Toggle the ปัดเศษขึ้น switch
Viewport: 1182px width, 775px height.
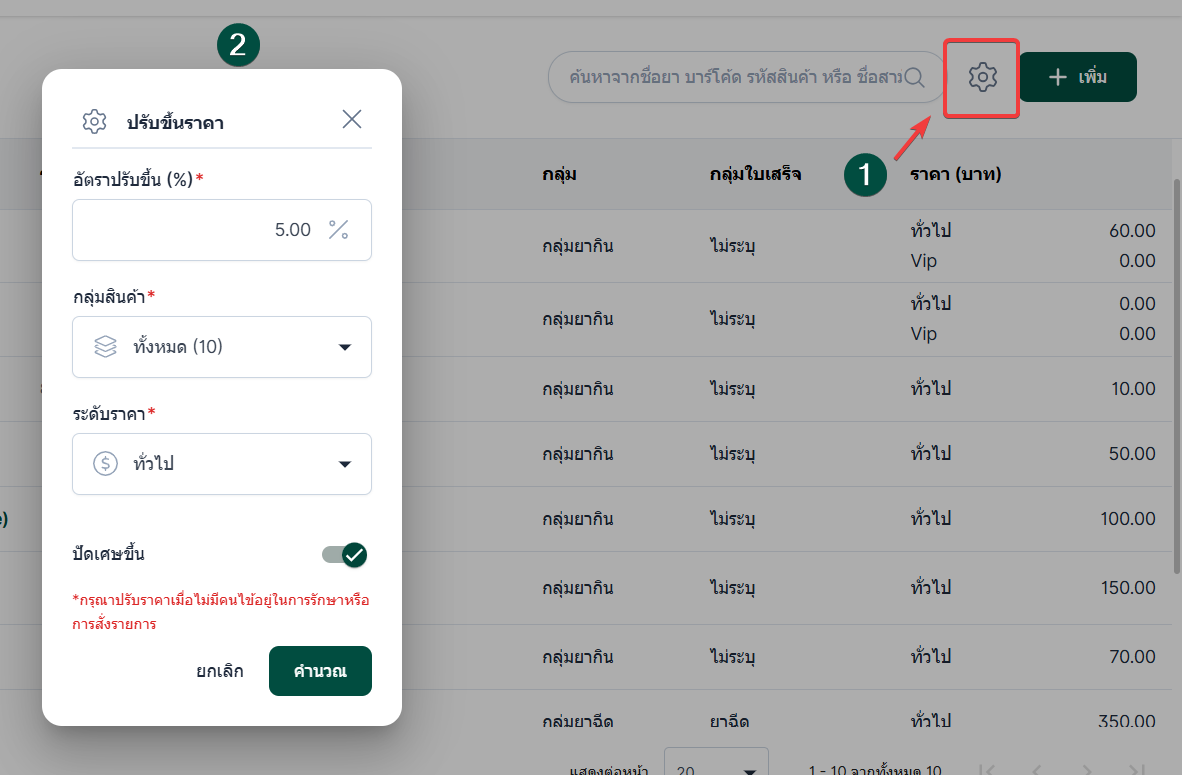[345, 555]
